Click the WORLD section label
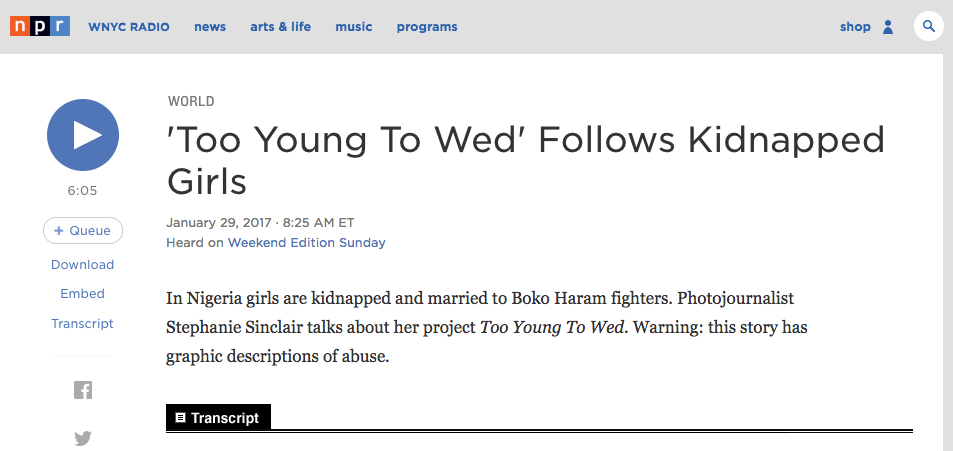The image size is (953, 451). pos(191,102)
